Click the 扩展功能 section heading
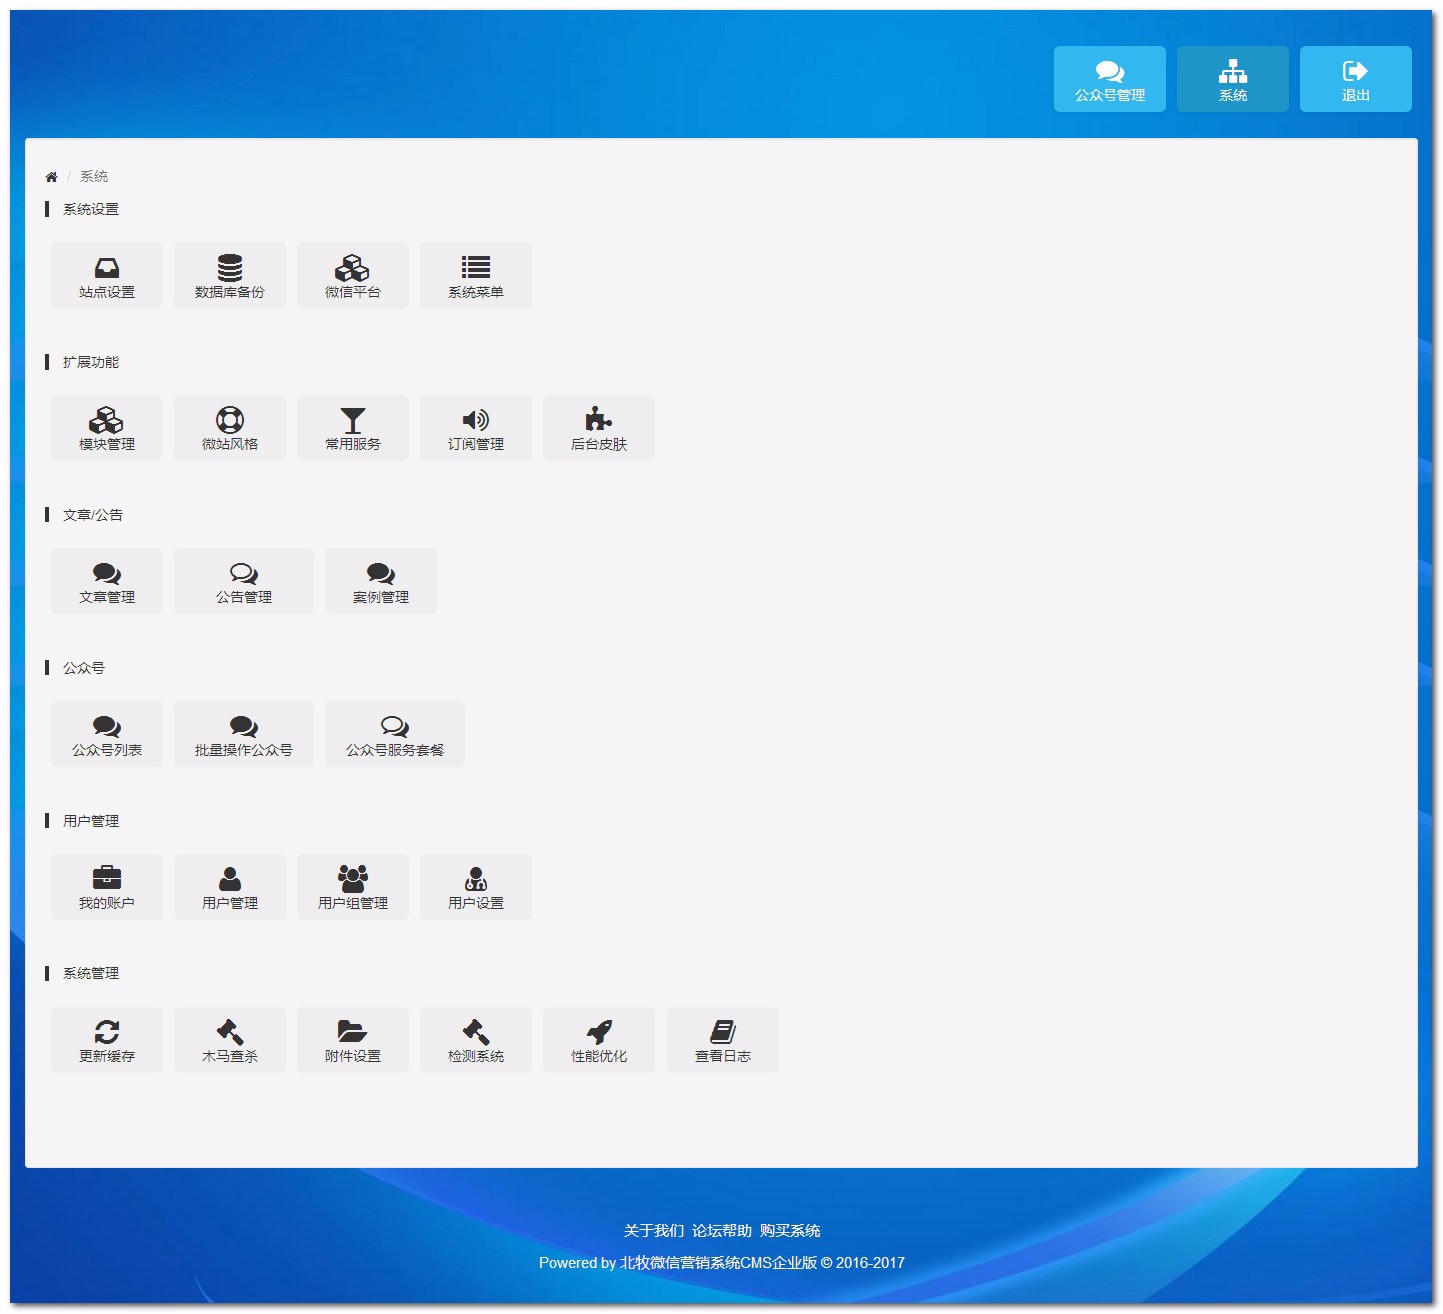 pos(91,362)
